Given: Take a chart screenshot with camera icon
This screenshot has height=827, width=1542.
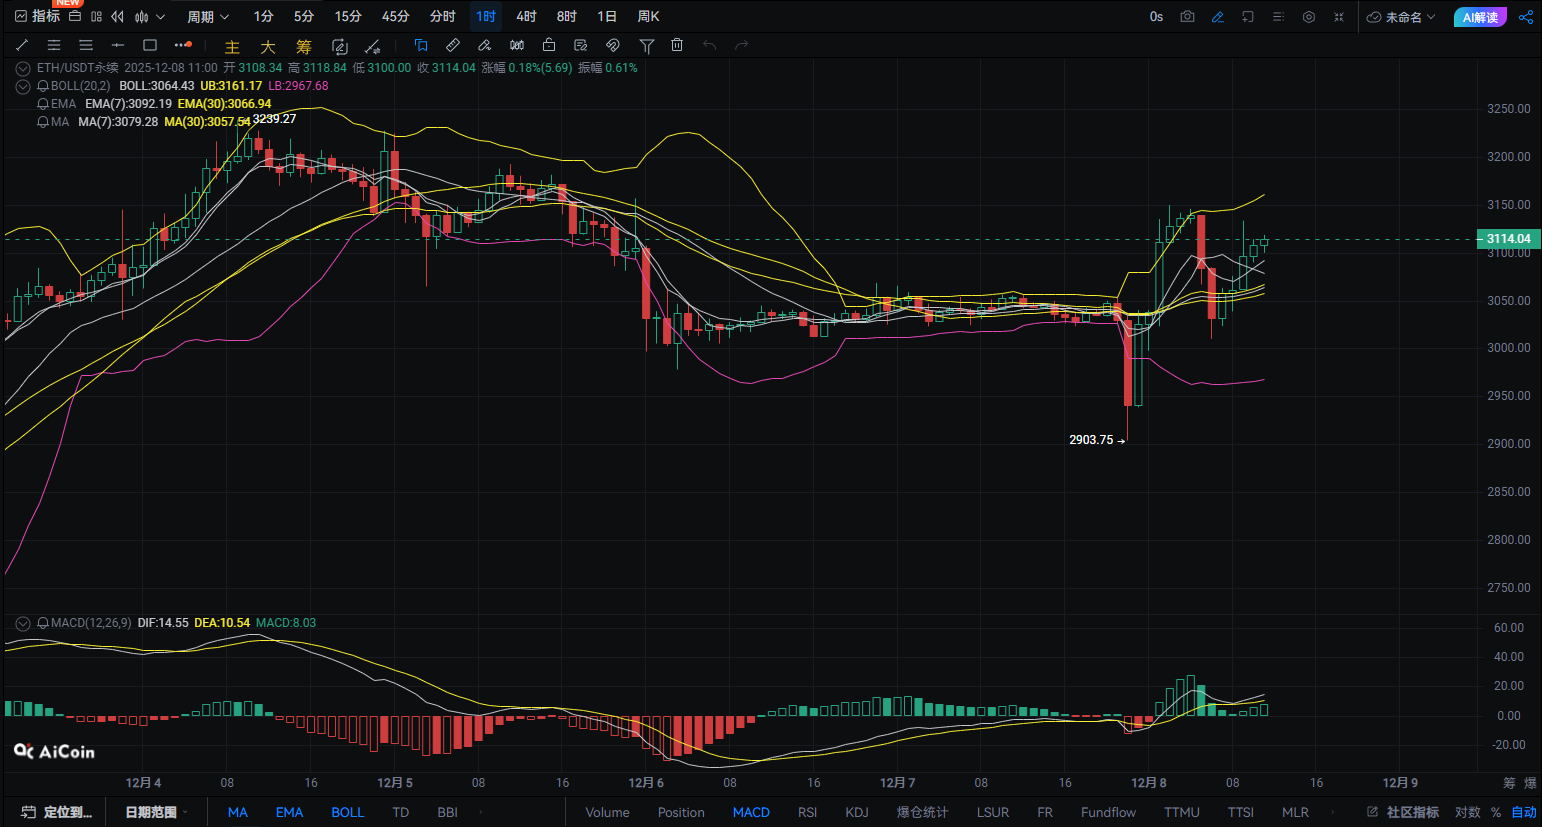Looking at the screenshot, I should [1187, 17].
